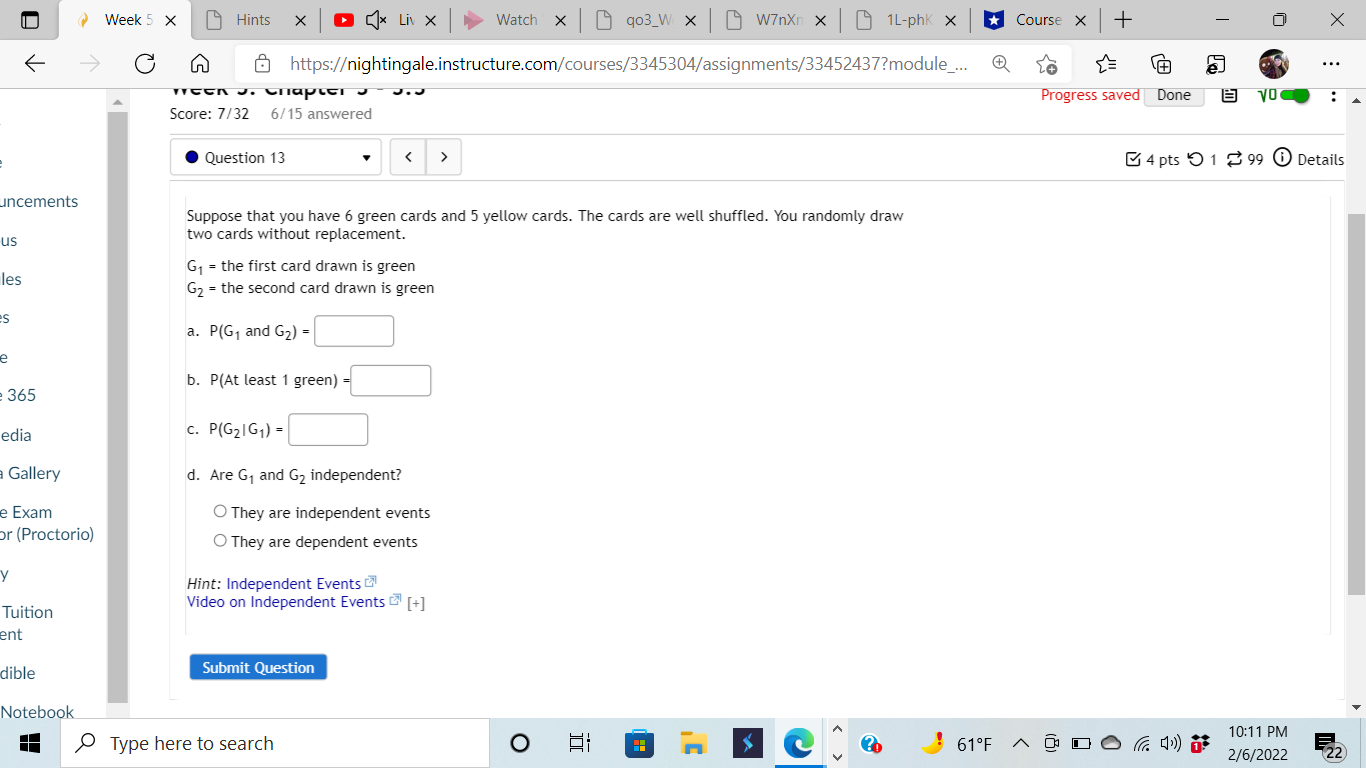Add this page to favorites
Screen dimensions: 1366x768
click(x=1046, y=64)
